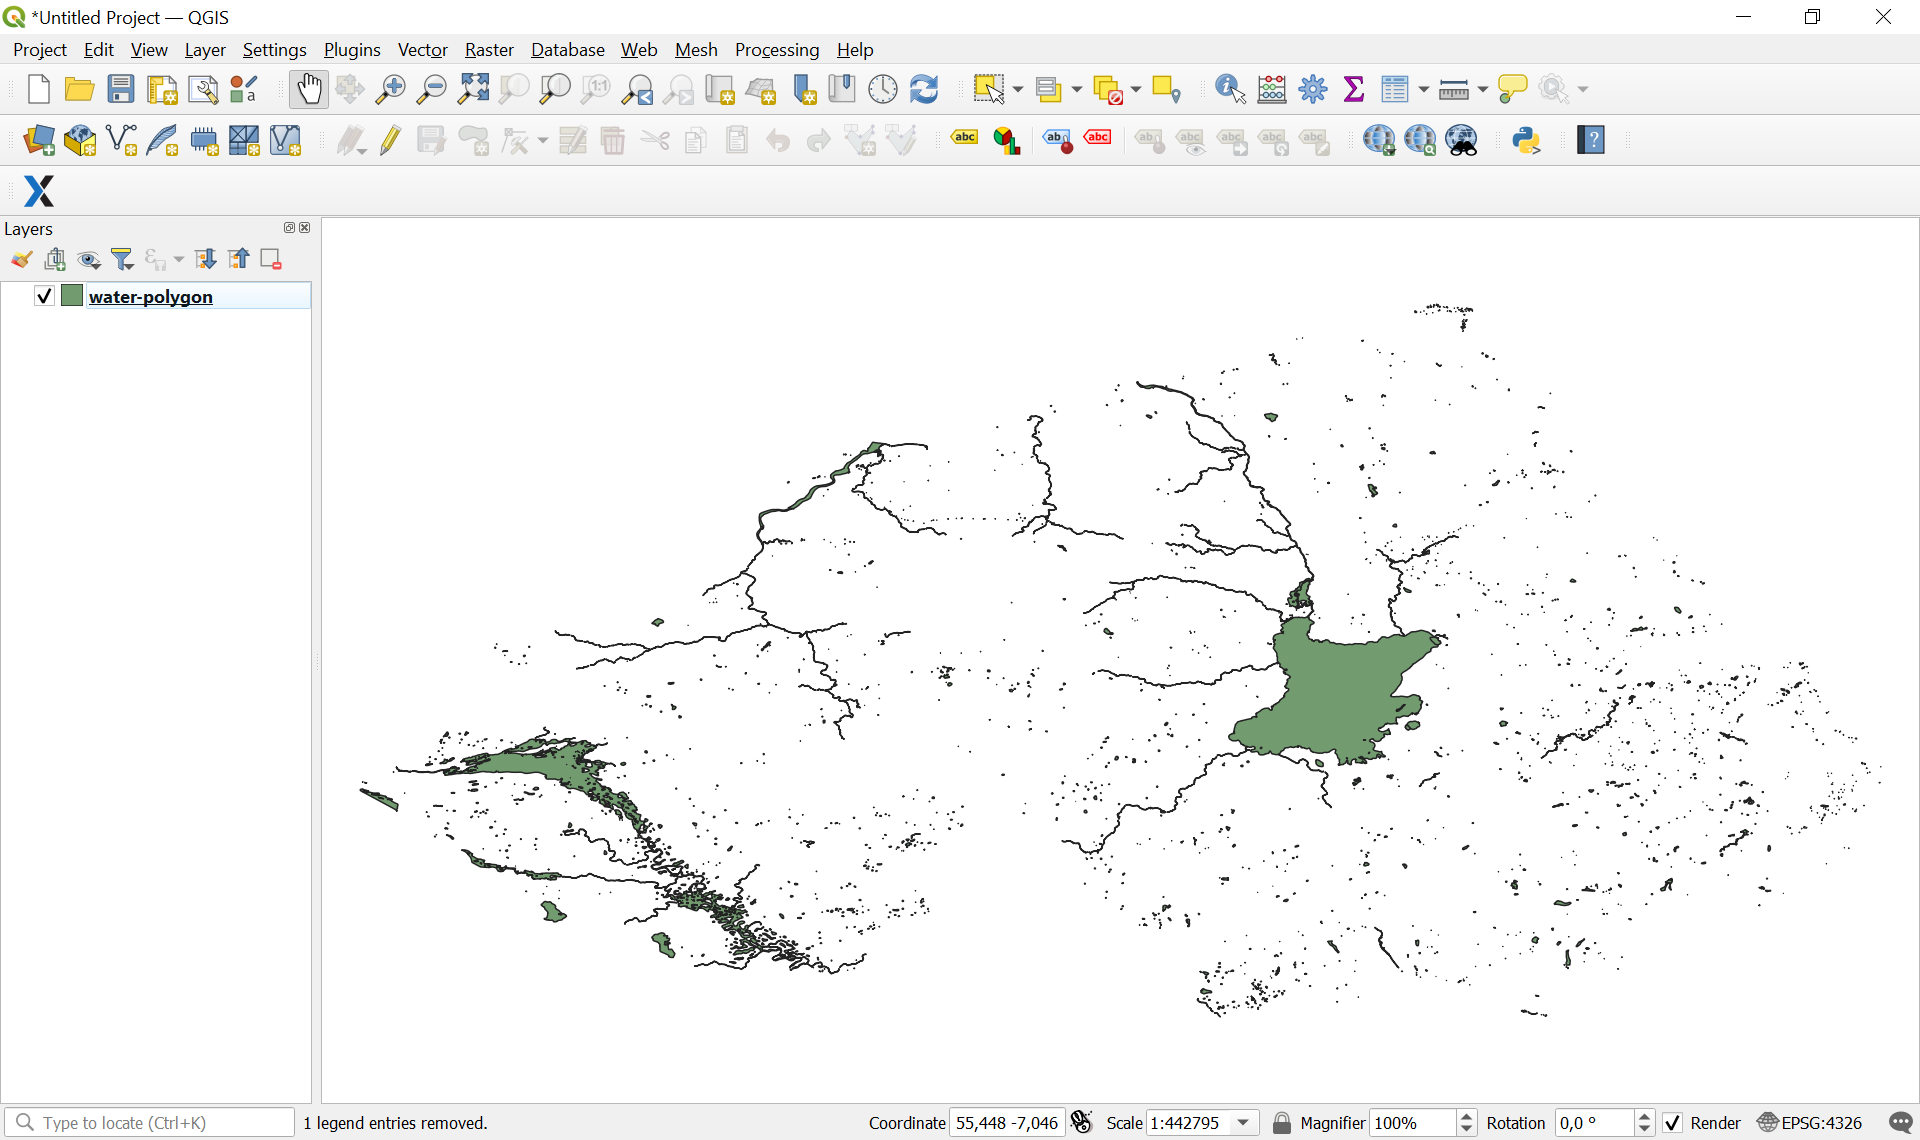Select the Pan Map hand tool

(x=309, y=89)
